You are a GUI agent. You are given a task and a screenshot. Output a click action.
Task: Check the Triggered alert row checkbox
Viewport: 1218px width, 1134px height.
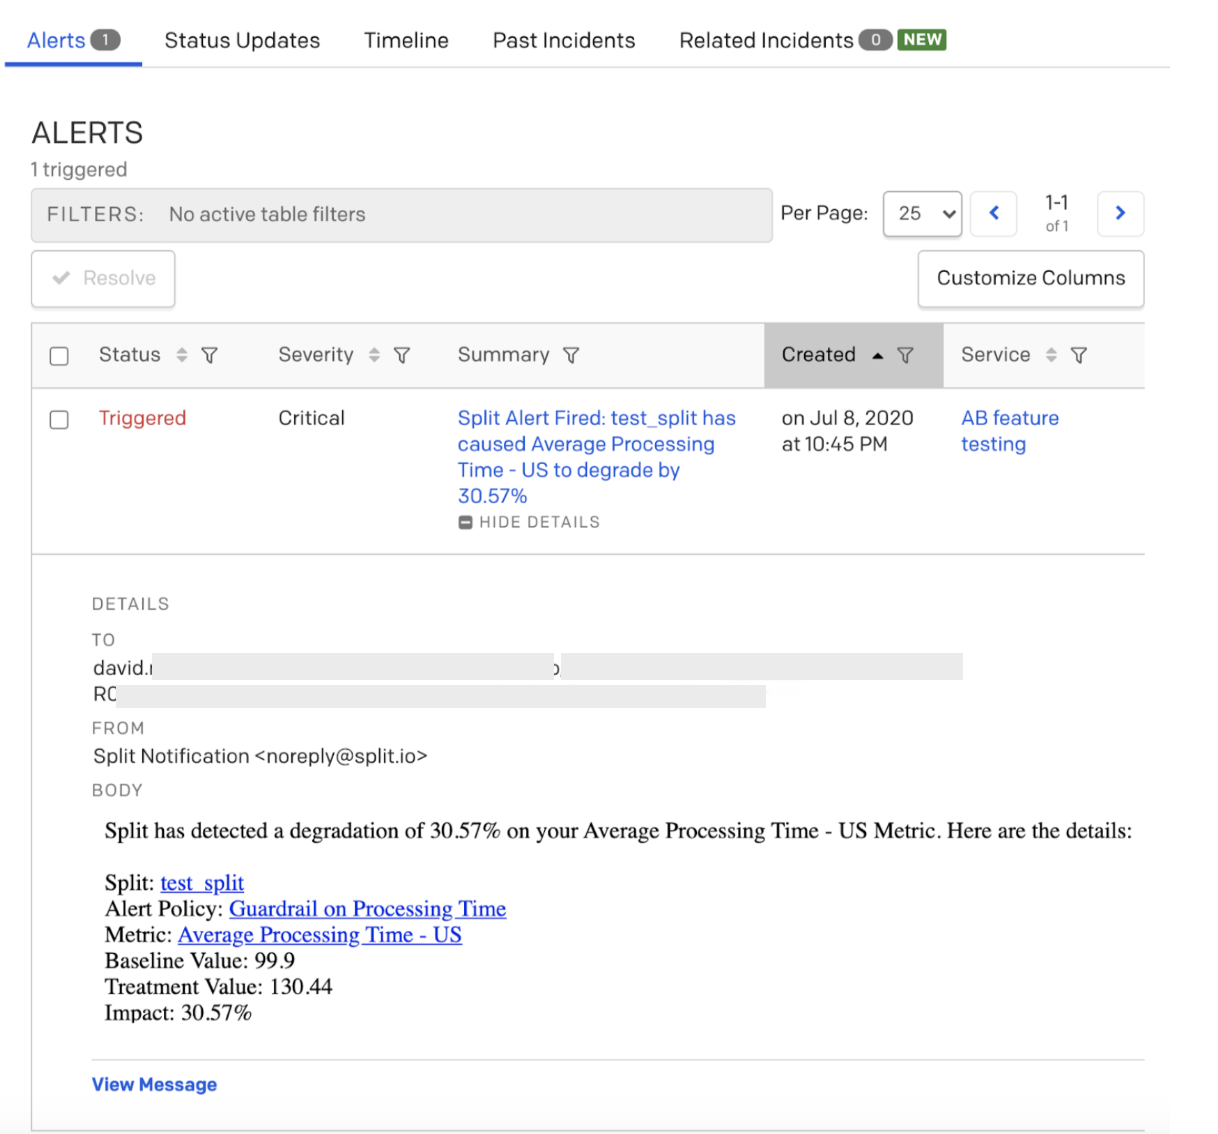tap(59, 419)
